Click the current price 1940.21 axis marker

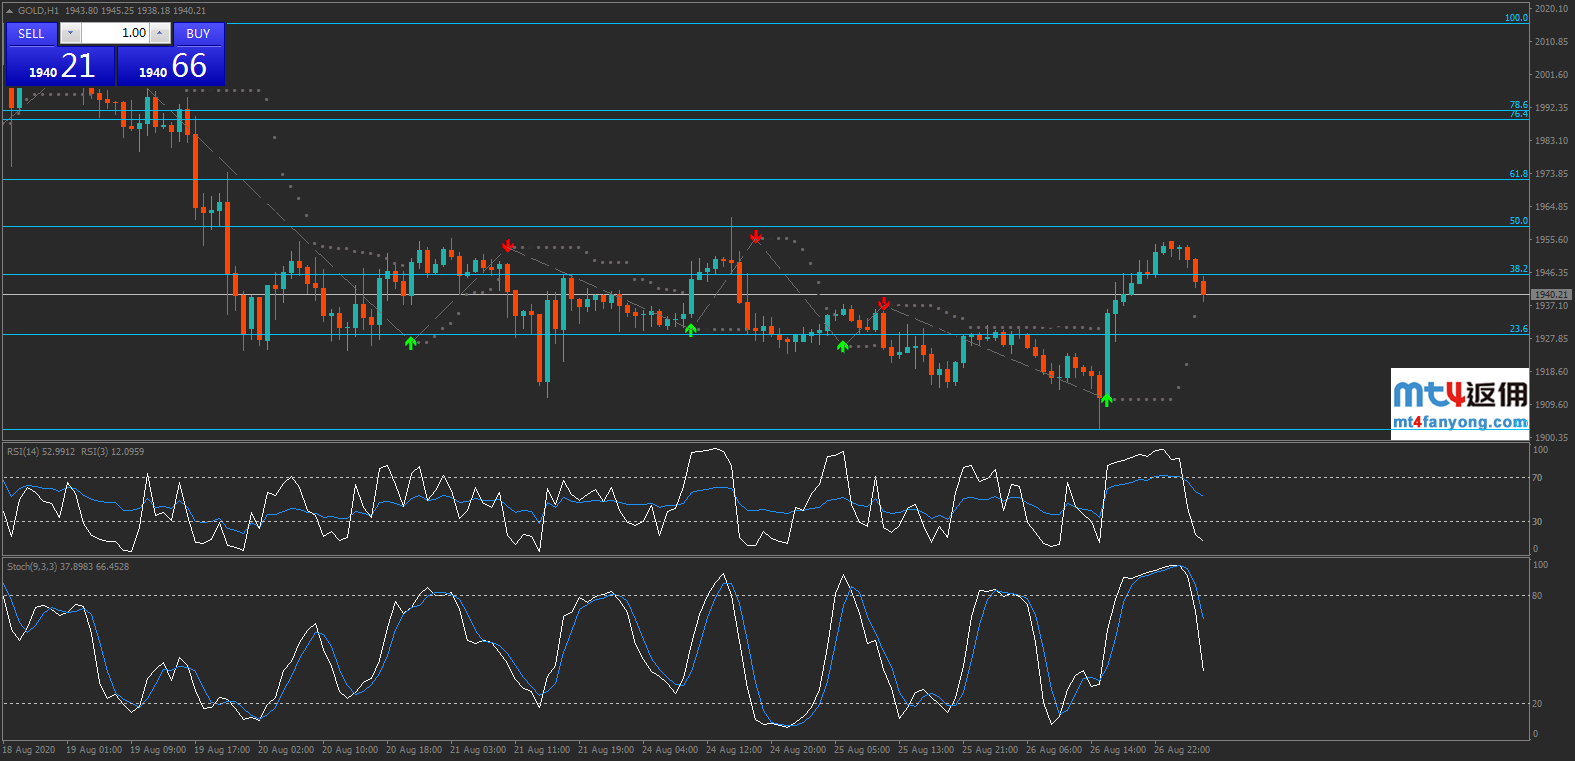[x=1551, y=295]
